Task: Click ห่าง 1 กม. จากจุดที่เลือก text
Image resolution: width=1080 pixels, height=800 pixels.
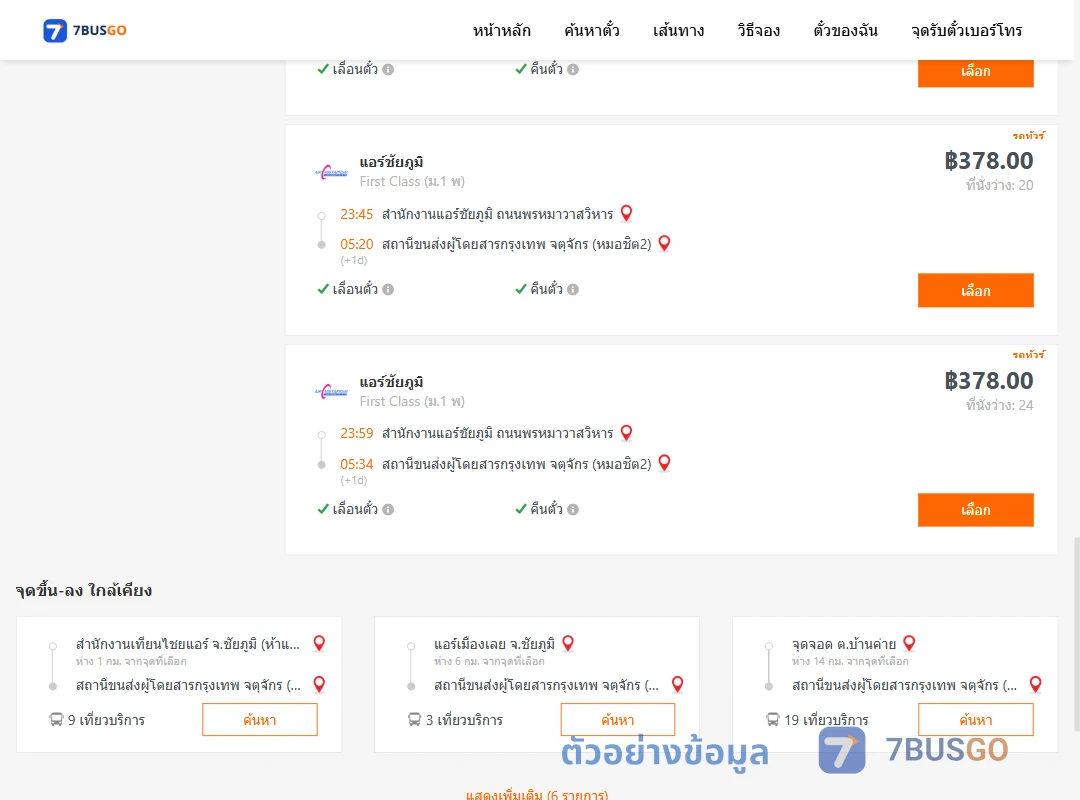Action: coord(131,661)
